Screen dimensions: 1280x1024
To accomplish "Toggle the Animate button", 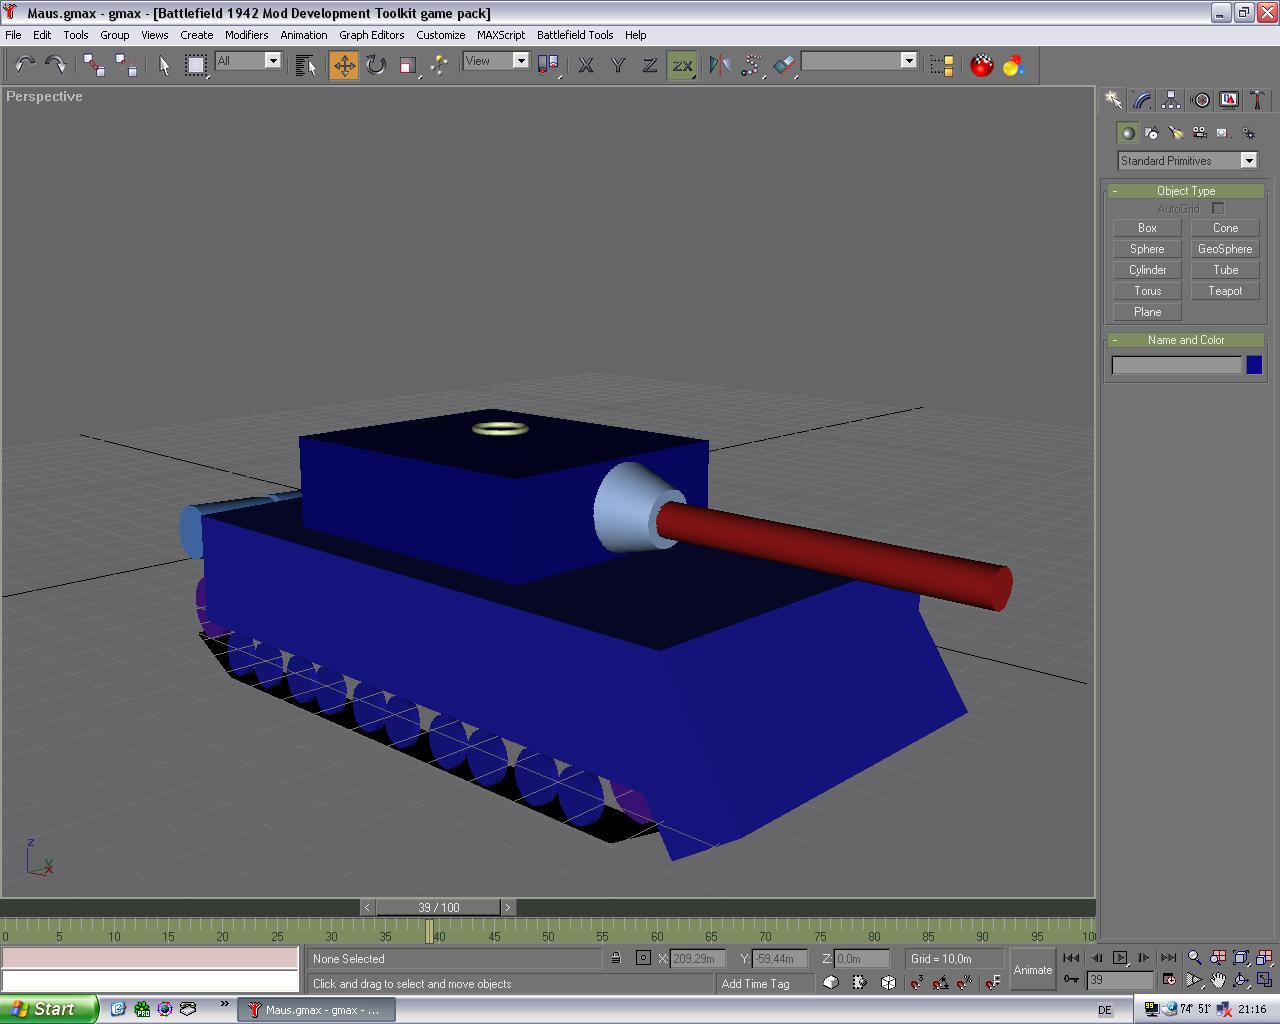I will point(1032,969).
